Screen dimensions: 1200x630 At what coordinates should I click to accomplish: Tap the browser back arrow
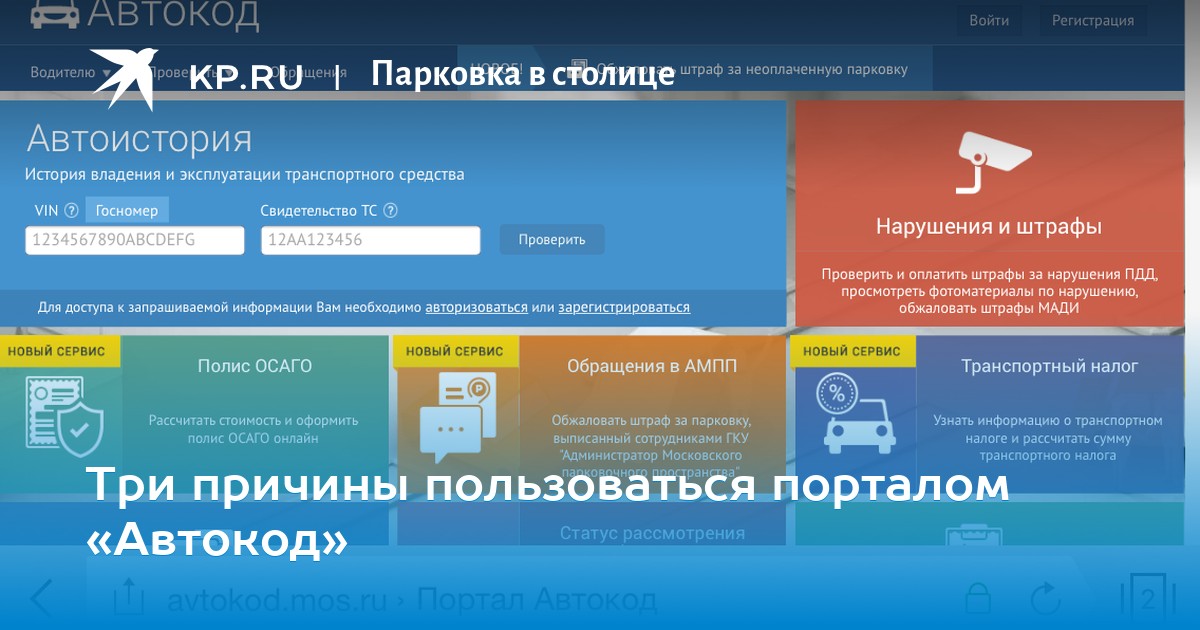(42, 598)
